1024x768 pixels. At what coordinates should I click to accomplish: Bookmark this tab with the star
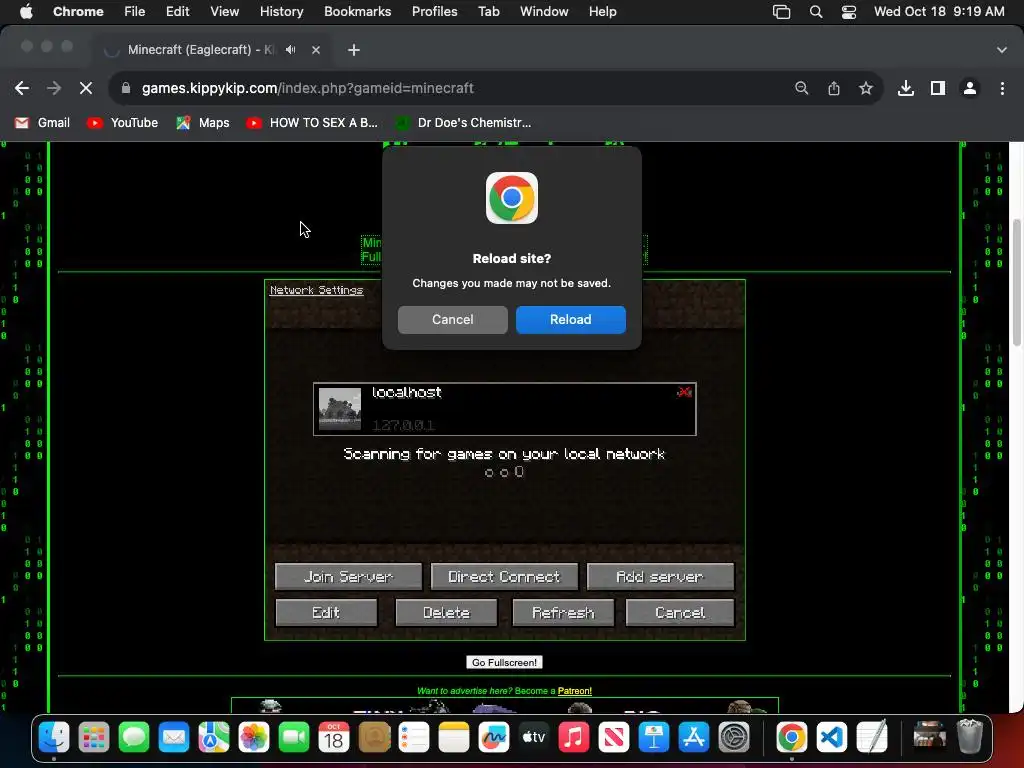[866, 88]
